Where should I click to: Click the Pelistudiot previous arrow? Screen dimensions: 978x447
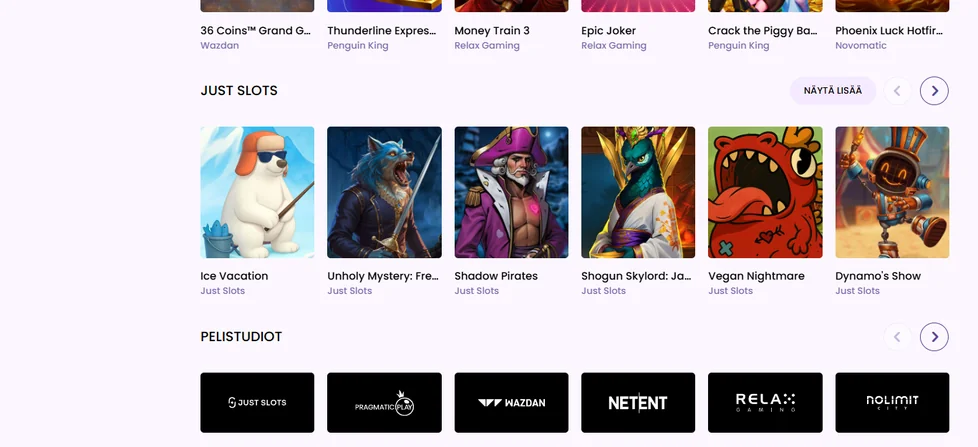point(898,337)
